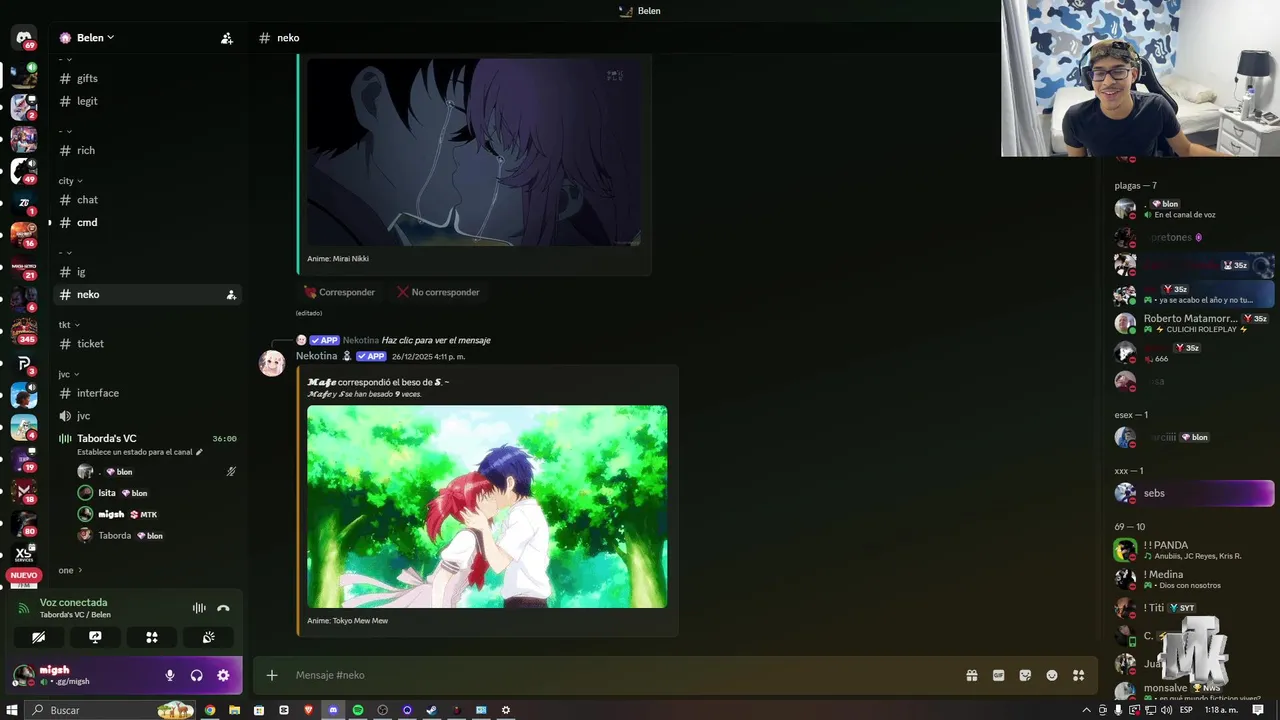Click the Corresponder button
Viewport: 1280px width, 720px height.
tap(339, 292)
